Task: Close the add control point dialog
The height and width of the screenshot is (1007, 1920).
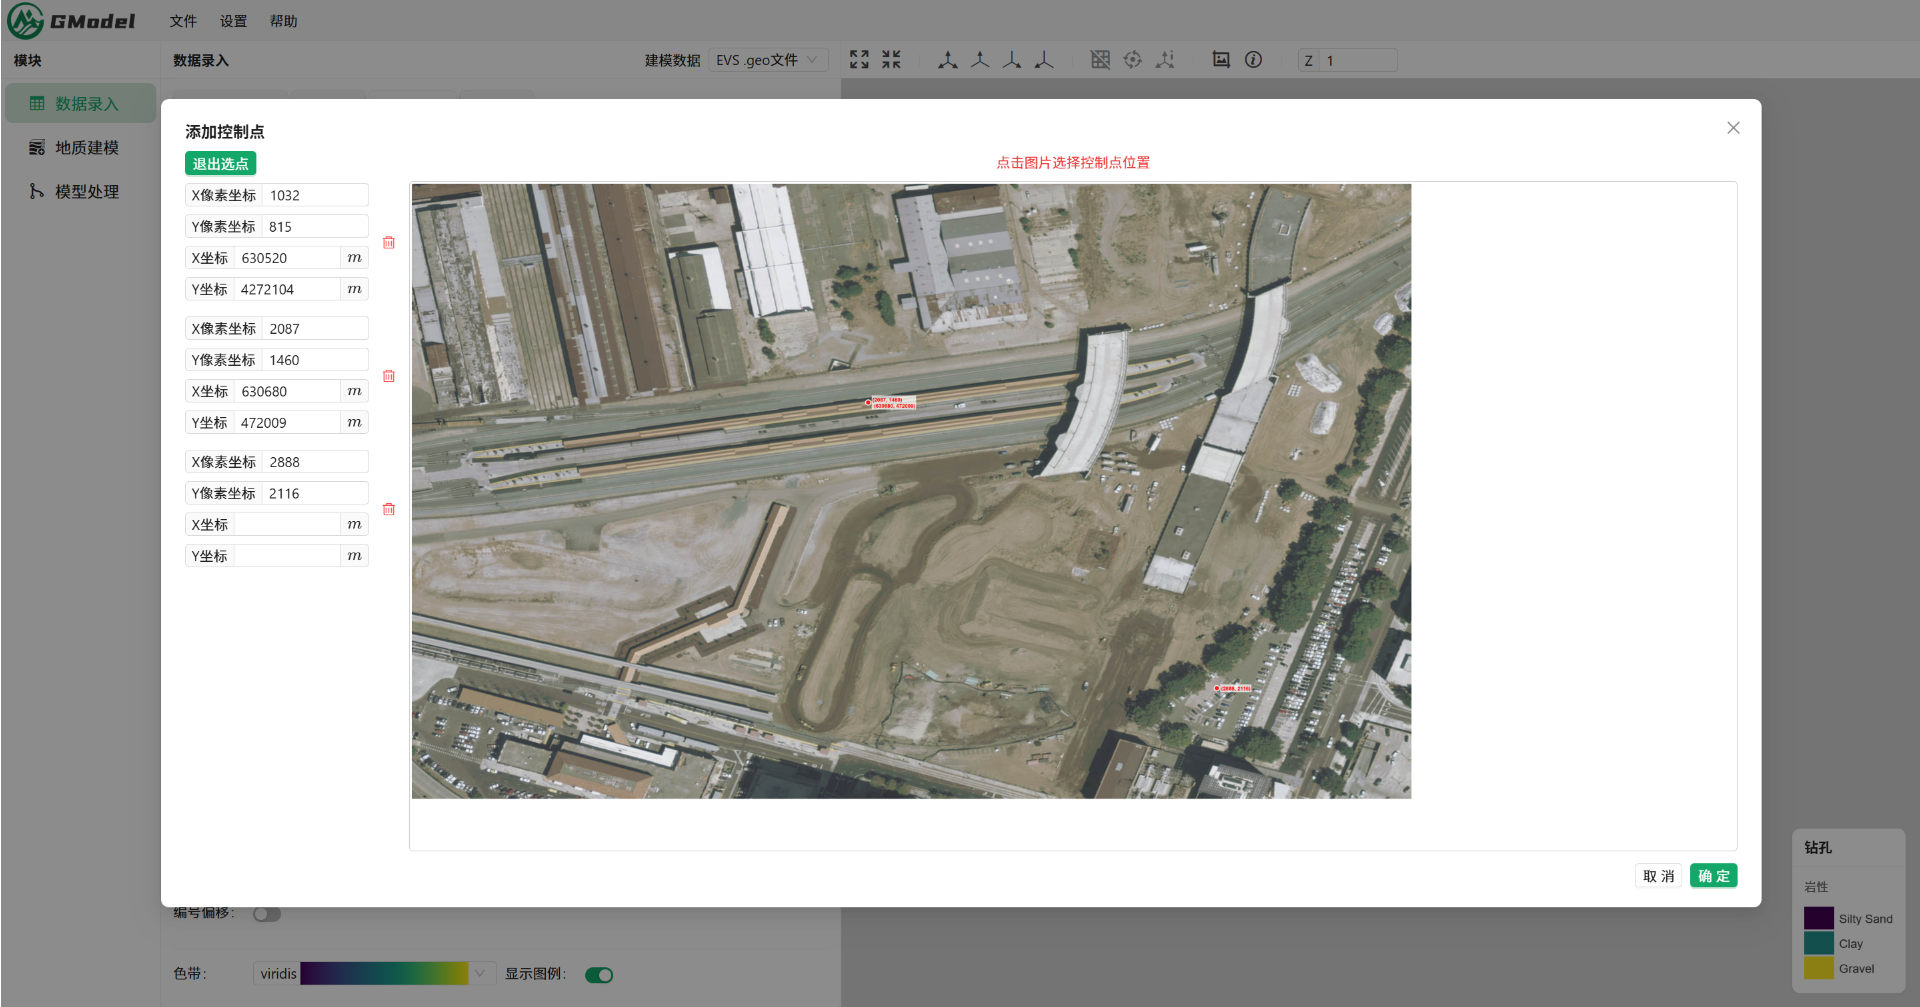Action: coord(1733,128)
